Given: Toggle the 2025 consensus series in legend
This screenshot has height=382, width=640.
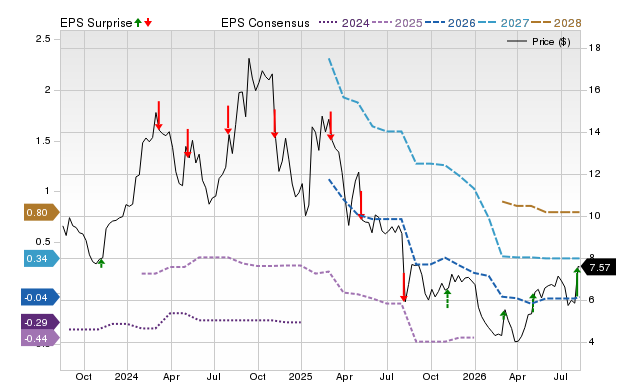Looking at the screenshot, I should point(397,23).
